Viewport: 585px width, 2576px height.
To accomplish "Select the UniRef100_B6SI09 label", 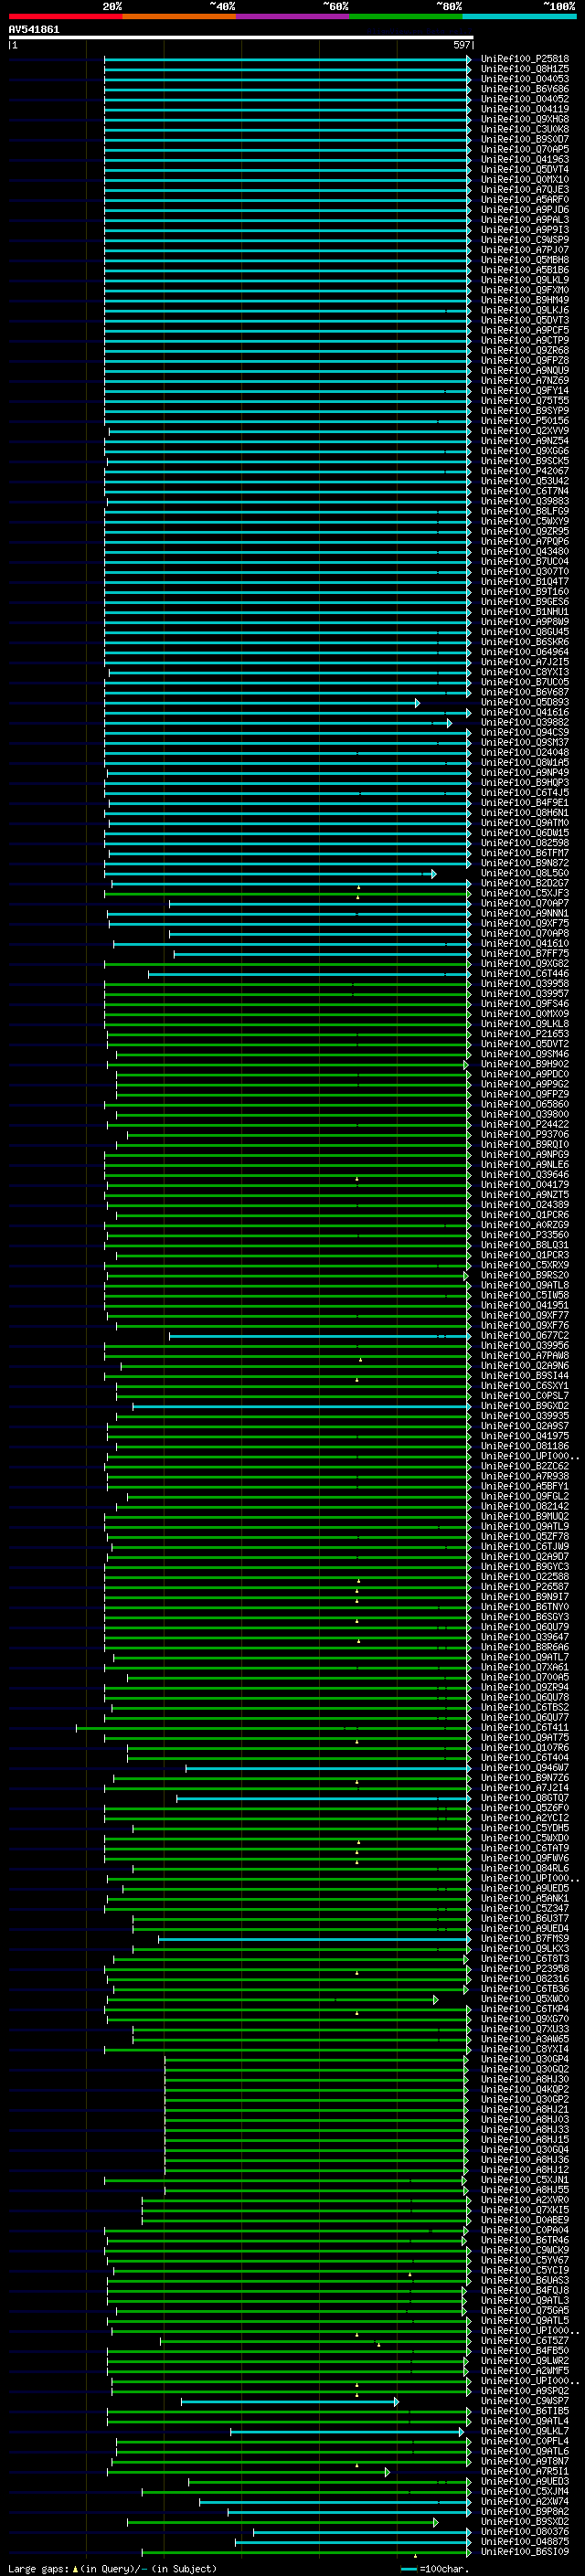I will pyautogui.click(x=525, y=2553).
